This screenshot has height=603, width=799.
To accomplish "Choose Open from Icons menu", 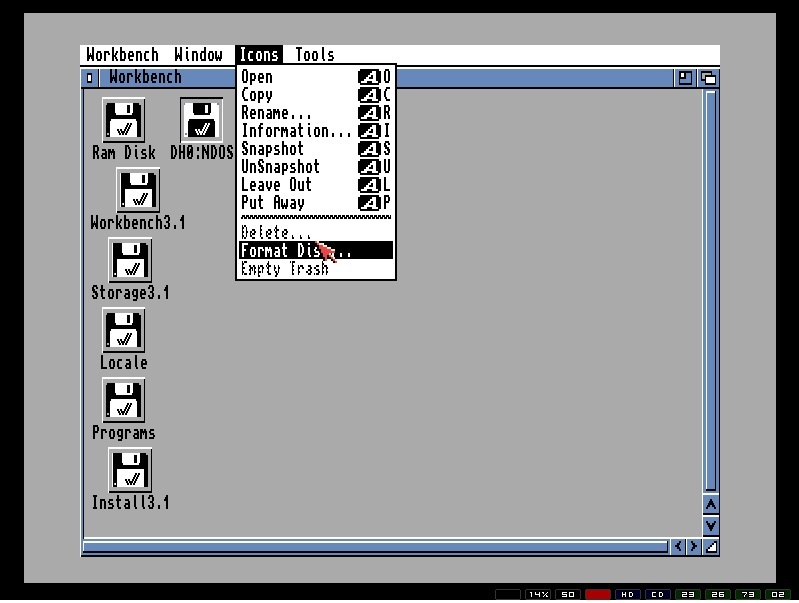I will [x=316, y=77].
